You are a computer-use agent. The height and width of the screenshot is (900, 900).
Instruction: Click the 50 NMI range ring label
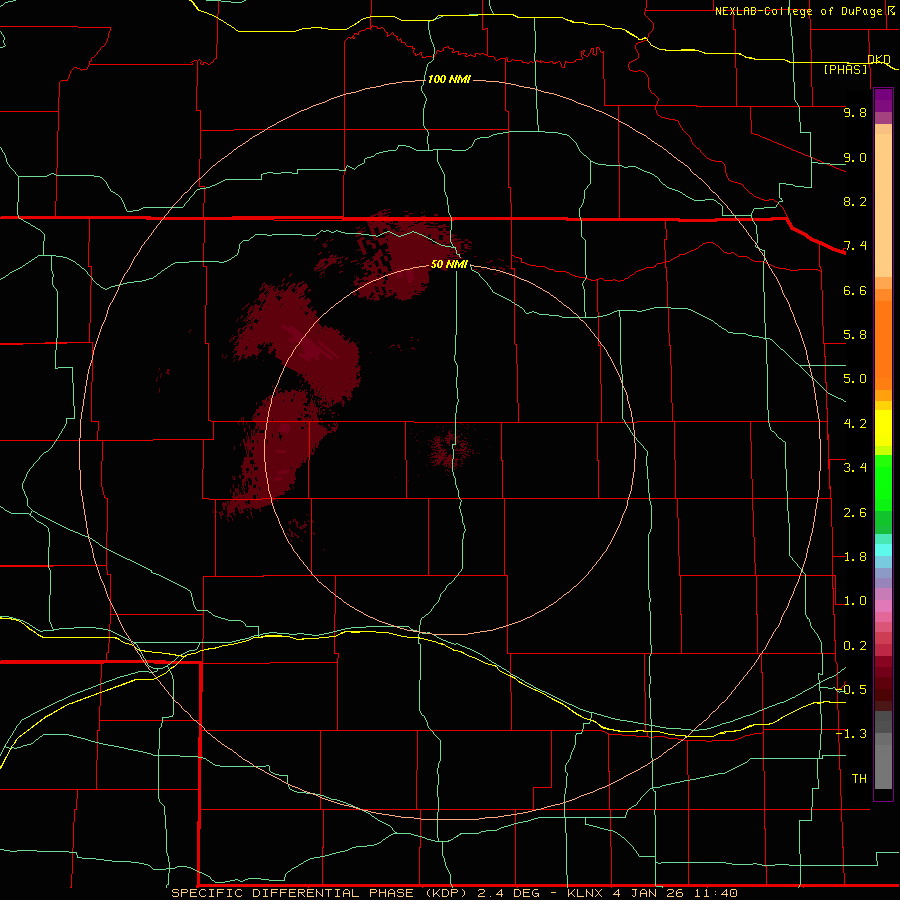[x=449, y=264]
